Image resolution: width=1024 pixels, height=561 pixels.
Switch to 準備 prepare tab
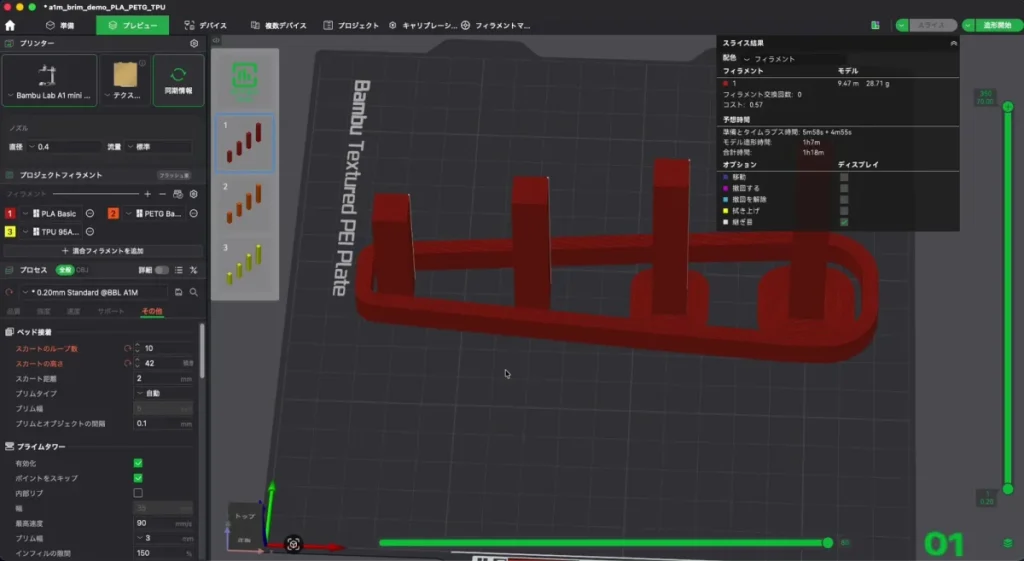click(x=59, y=25)
